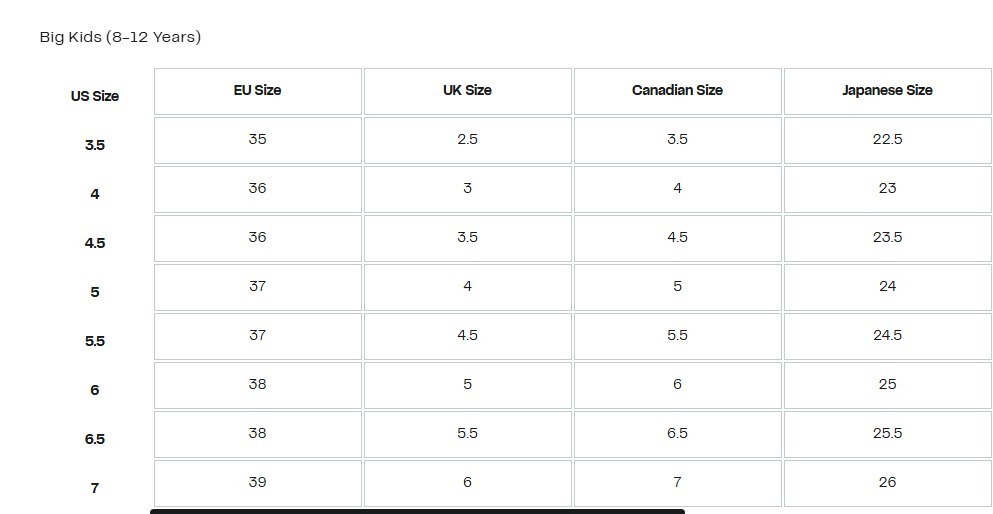Click EU size 39 cell

[257, 482]
